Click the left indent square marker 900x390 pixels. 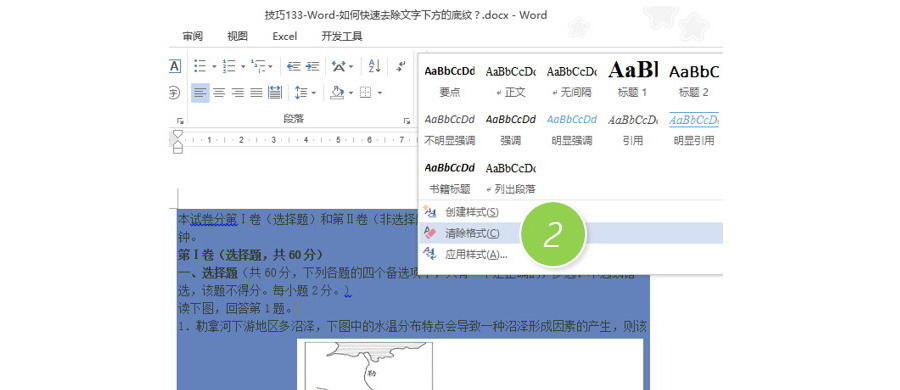coord(178,150)
